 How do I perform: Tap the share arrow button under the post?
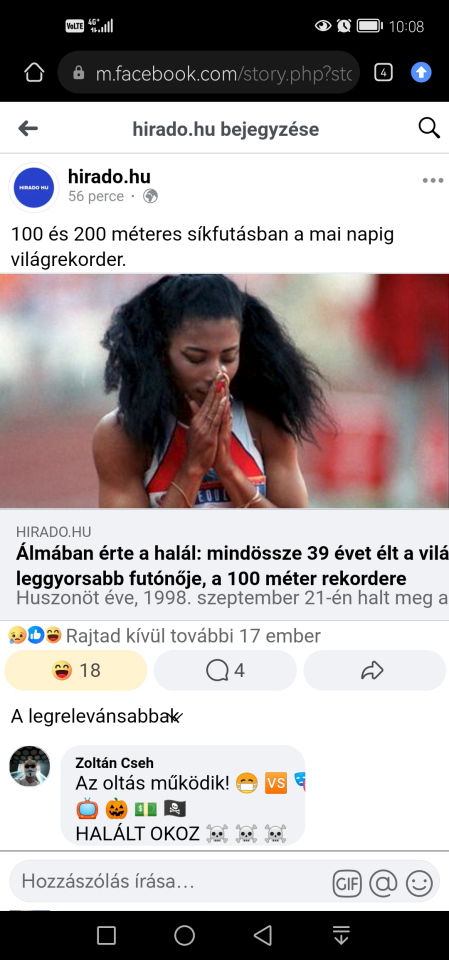coord(374,670)
